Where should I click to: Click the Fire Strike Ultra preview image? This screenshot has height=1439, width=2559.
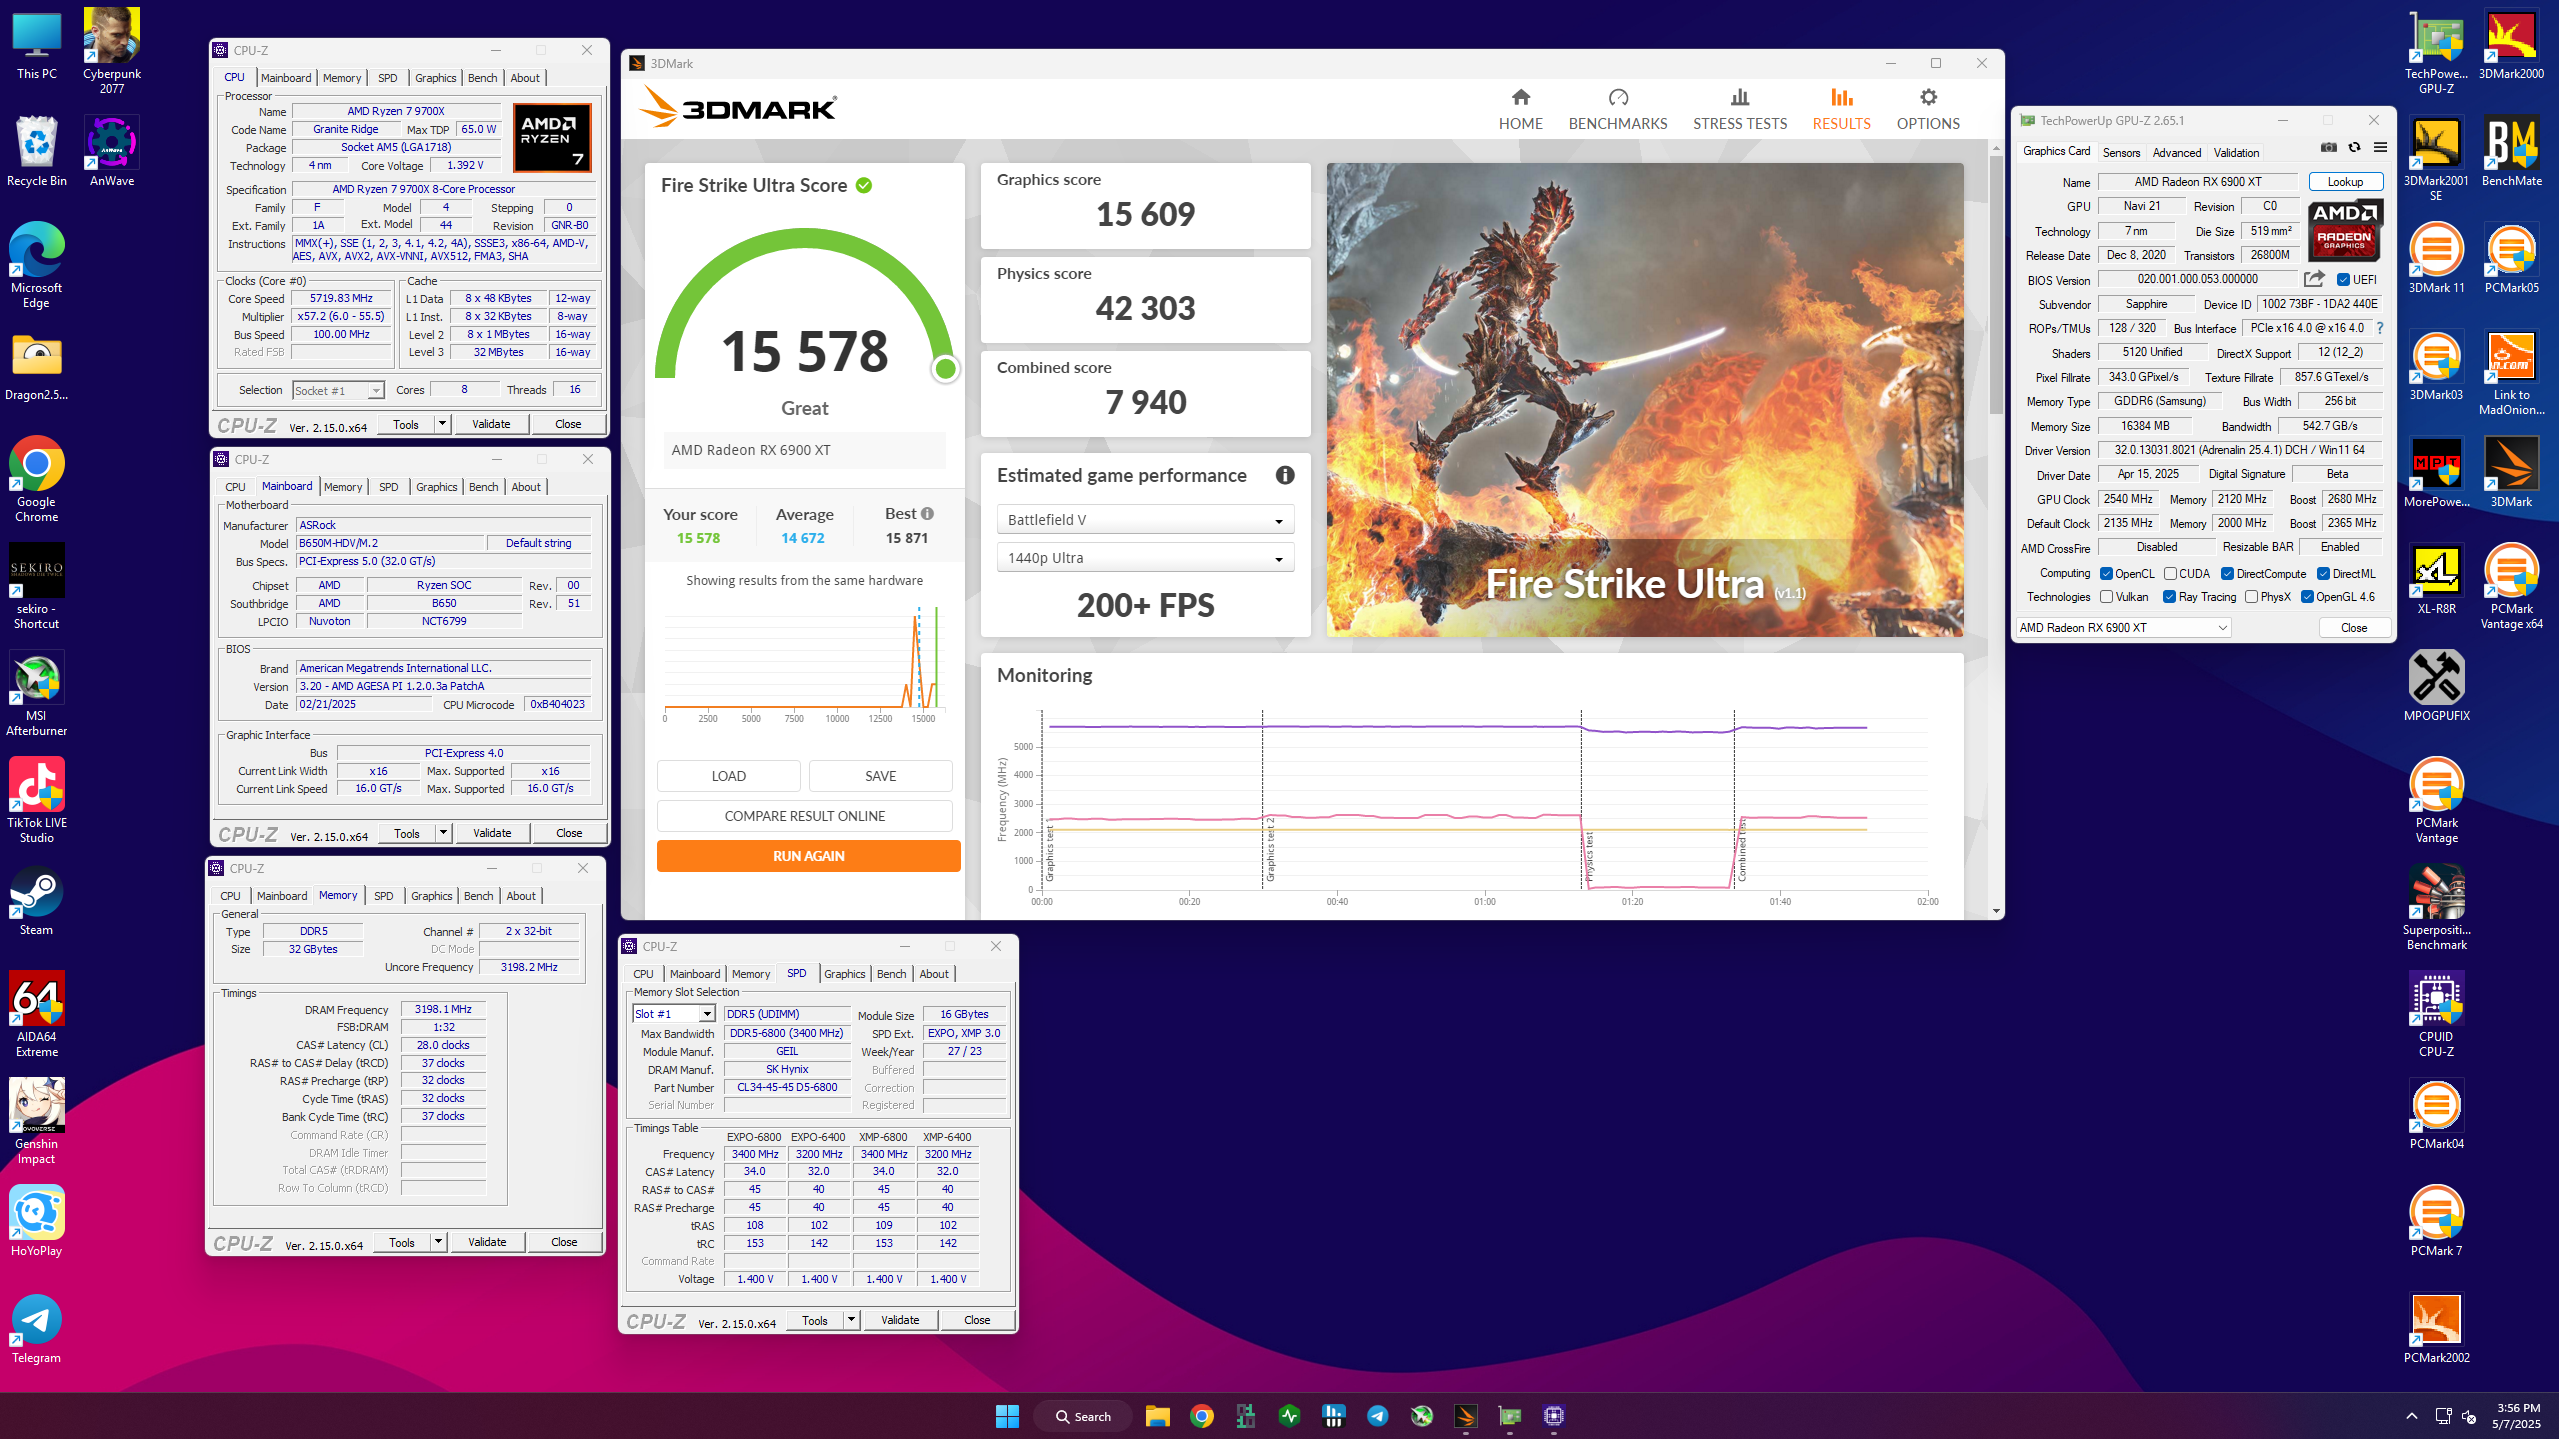point(1644,400)
